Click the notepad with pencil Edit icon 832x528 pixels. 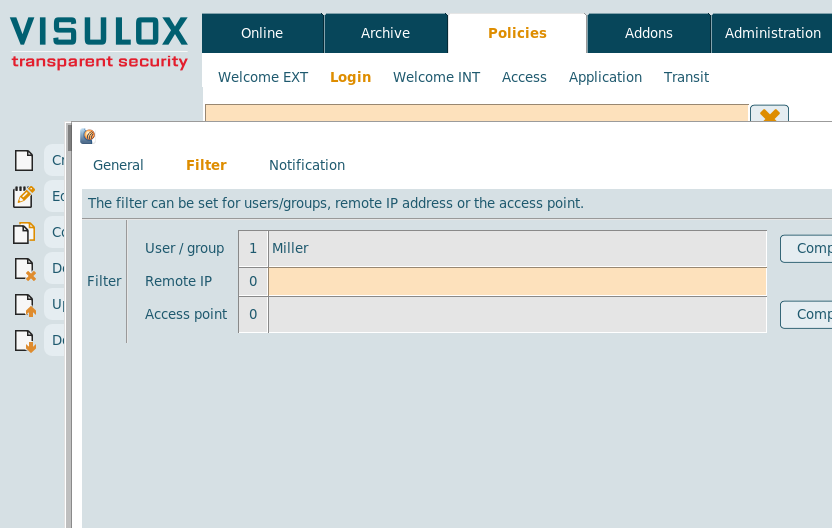tap(23, 197)
